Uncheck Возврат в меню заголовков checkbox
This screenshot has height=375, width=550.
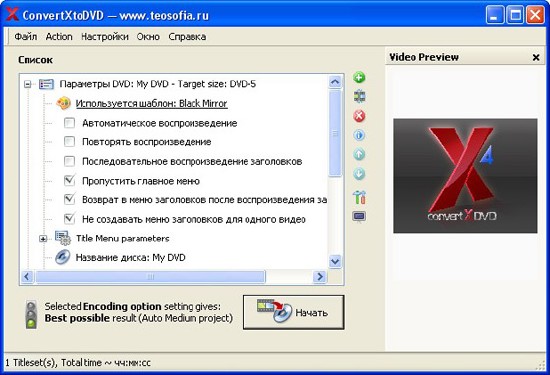(x=69, y=200)
